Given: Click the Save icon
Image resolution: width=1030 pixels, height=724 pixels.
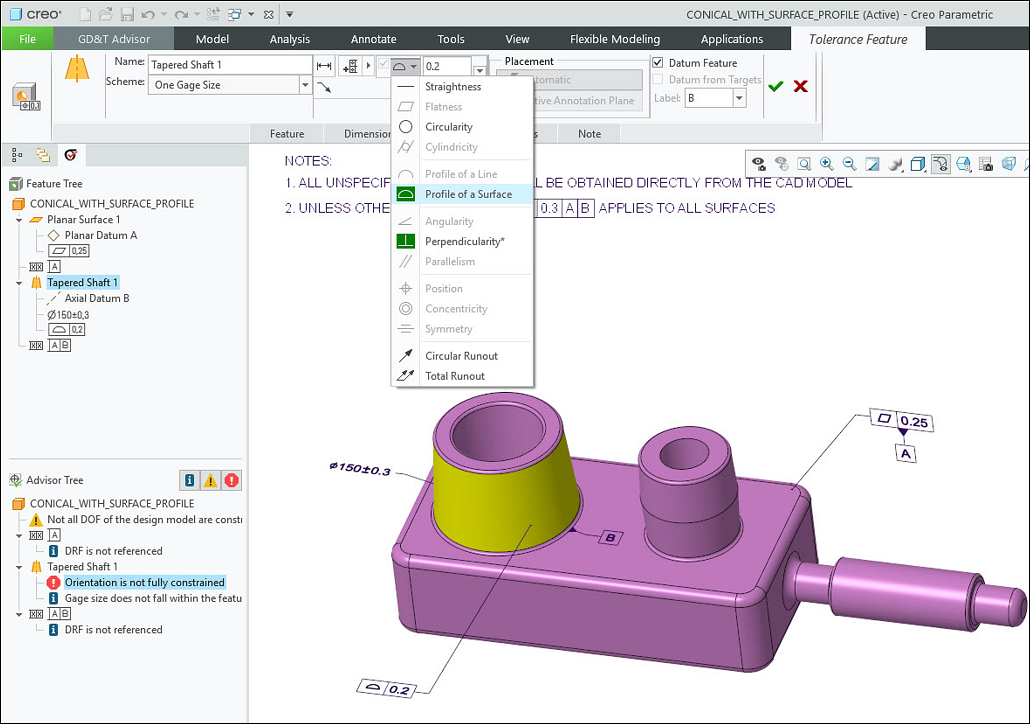Looking at the screenshot, I should click(x=127, y=14).
